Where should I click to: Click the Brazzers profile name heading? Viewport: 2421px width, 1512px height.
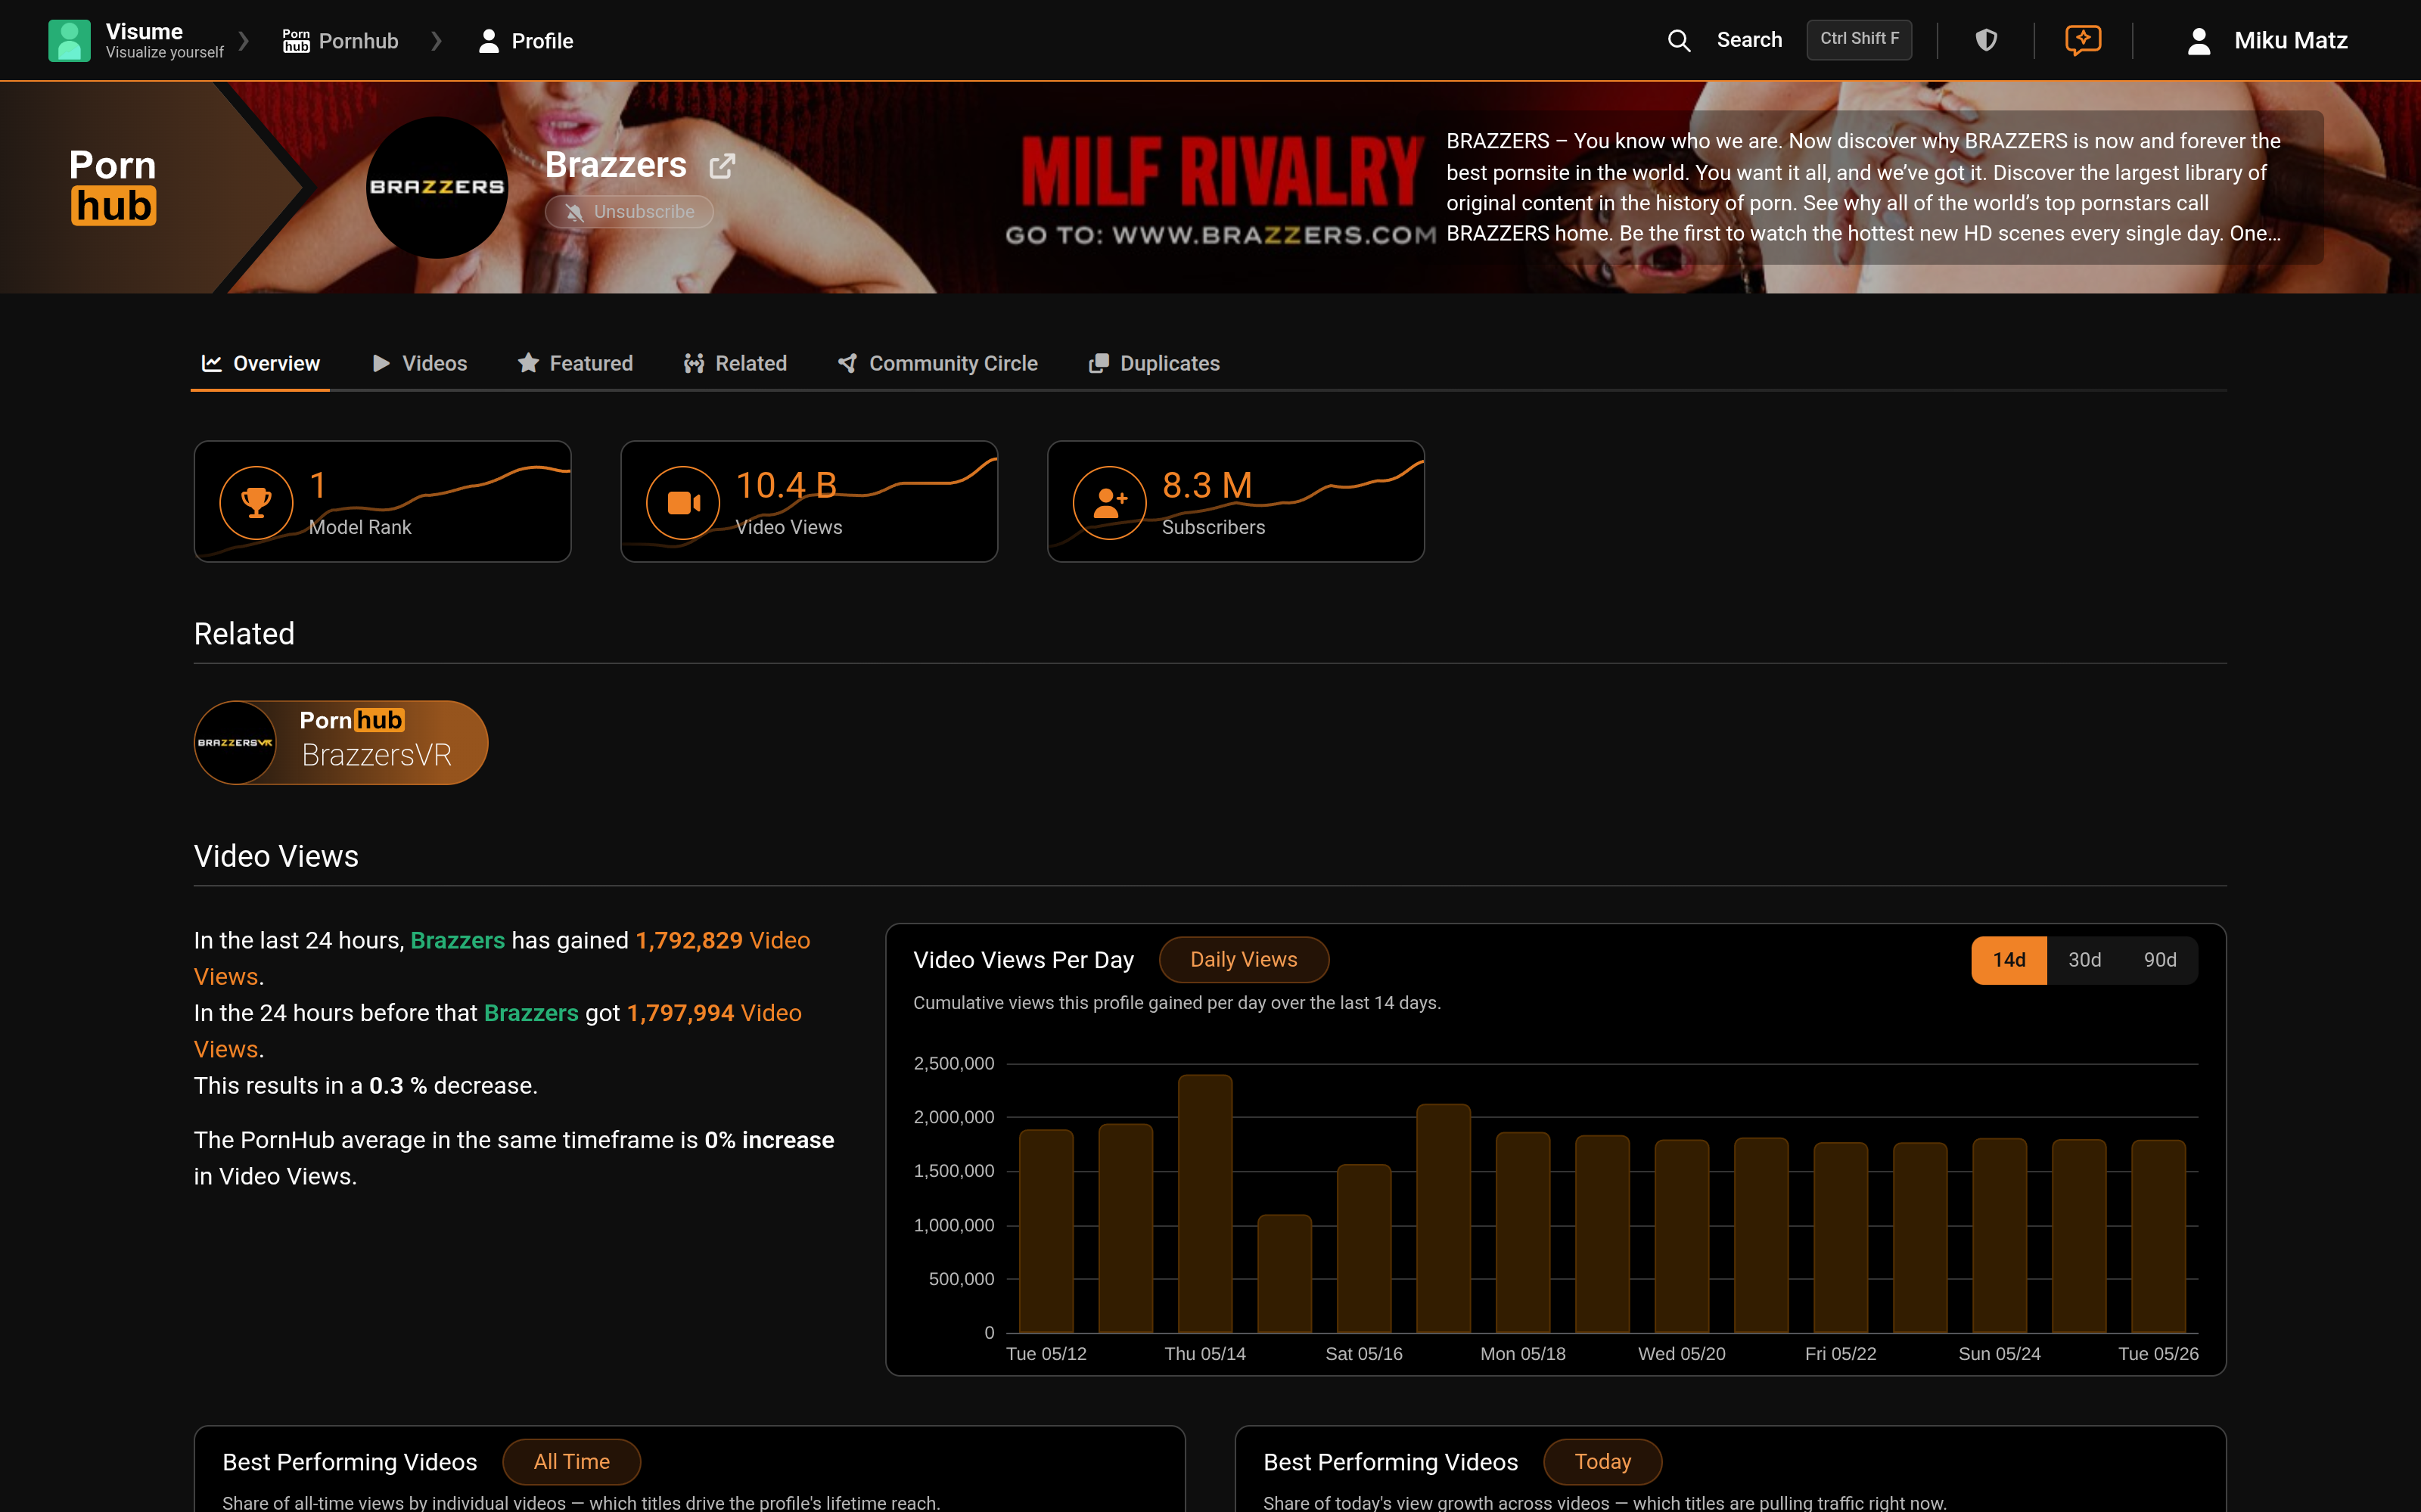click(x=616, y=165)
